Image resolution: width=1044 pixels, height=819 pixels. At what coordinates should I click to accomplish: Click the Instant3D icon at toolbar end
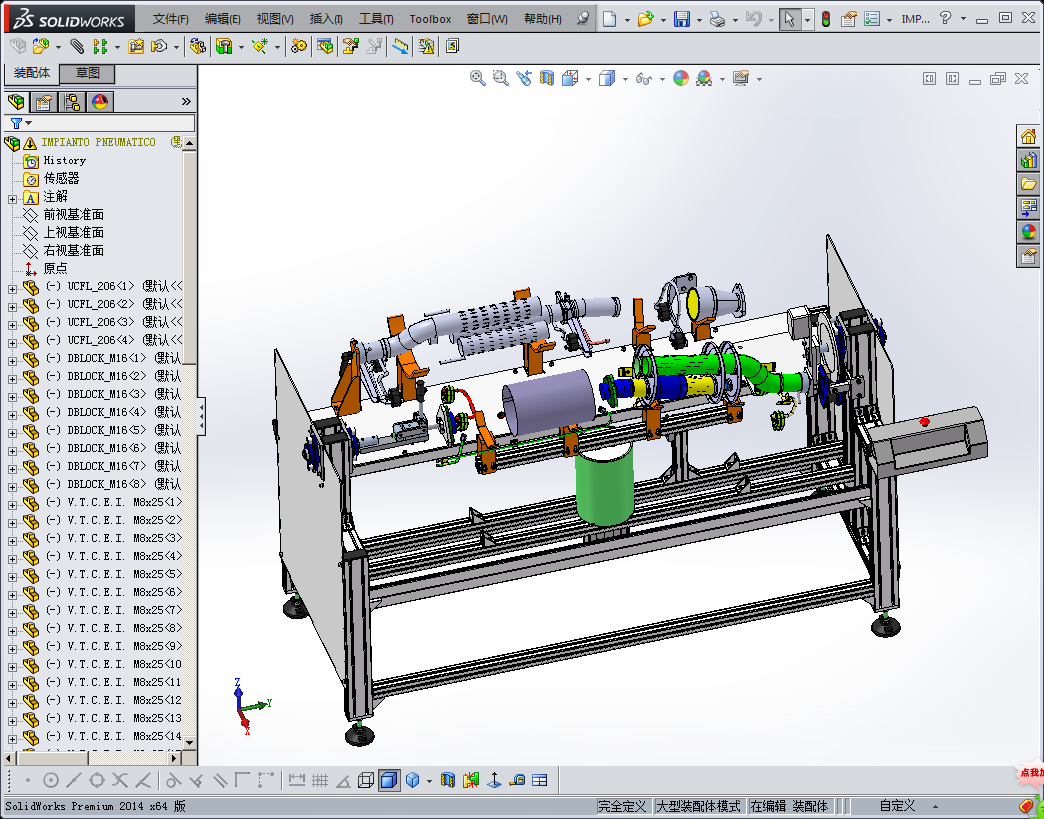point(452,46)
